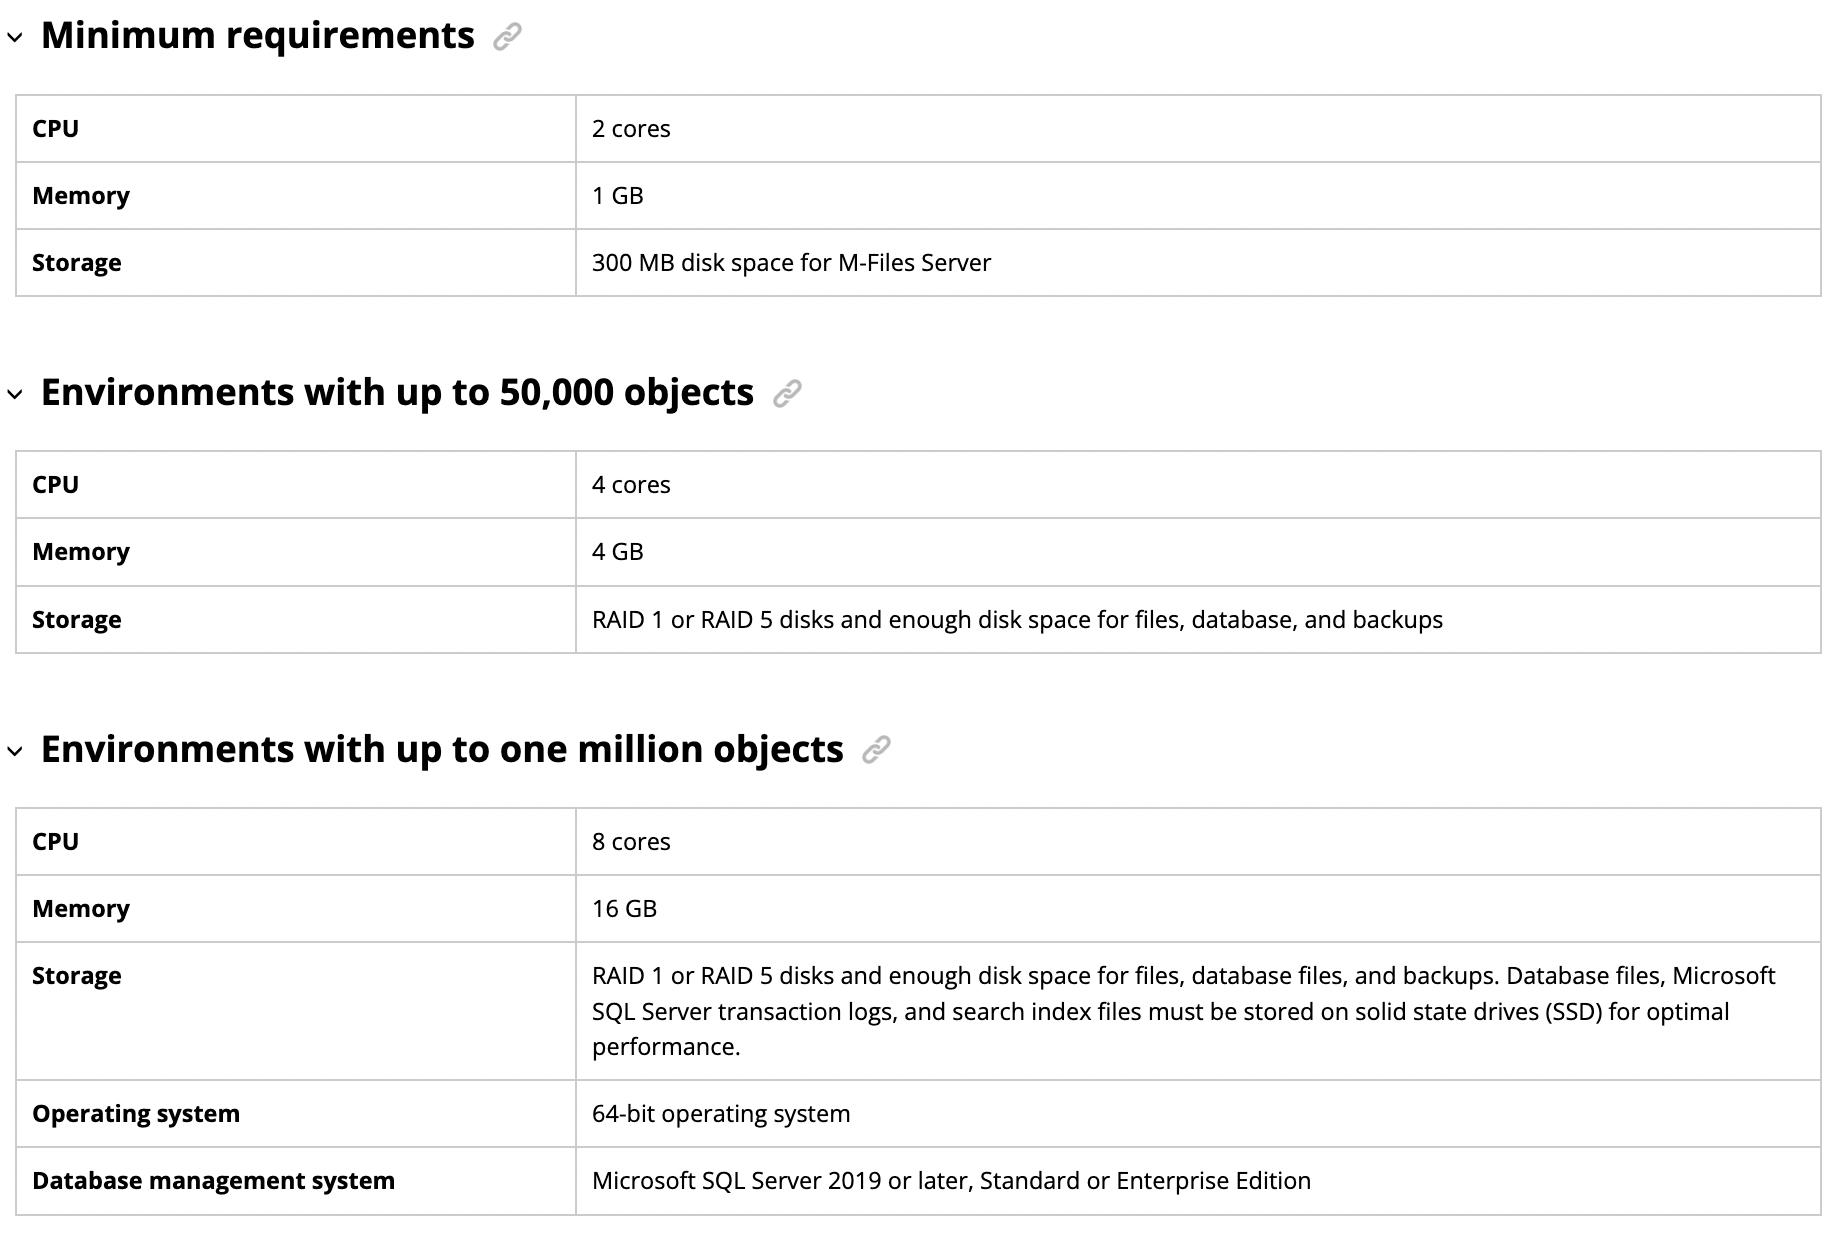Select the 300 MB disk space cell
Screen dimensions: 1828x1244
click(1198, 263)
